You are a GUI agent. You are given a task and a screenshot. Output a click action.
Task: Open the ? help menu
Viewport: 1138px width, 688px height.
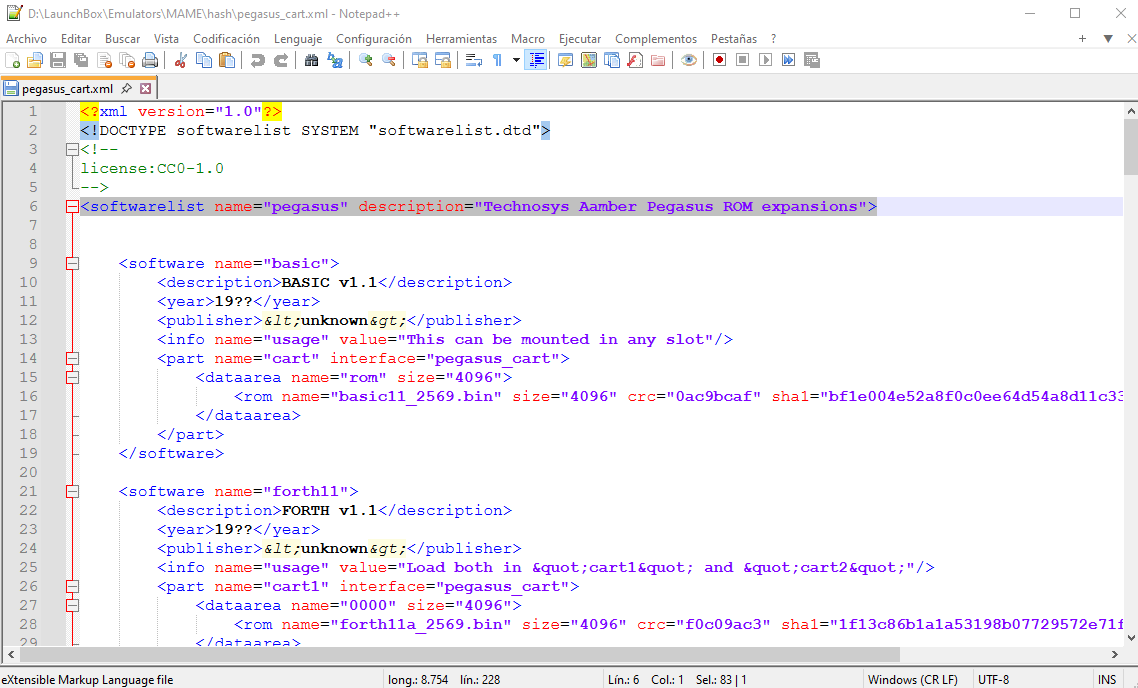pyautogui.click(x=774, y=39)
